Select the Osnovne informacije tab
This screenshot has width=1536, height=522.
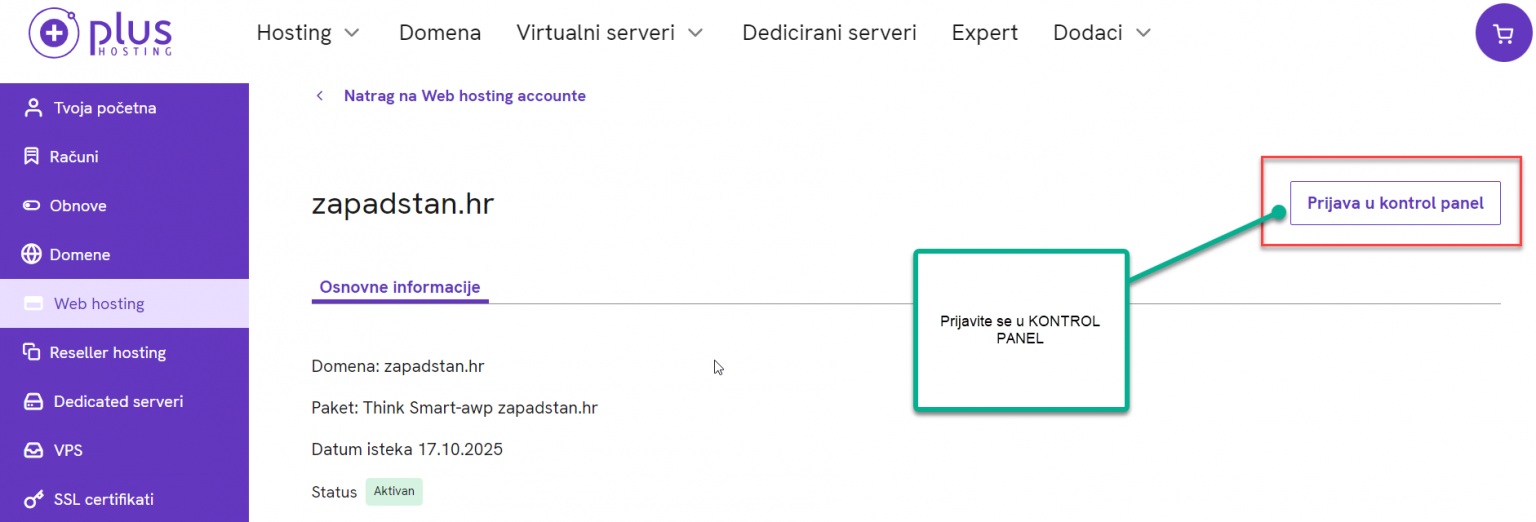[400, 287]
